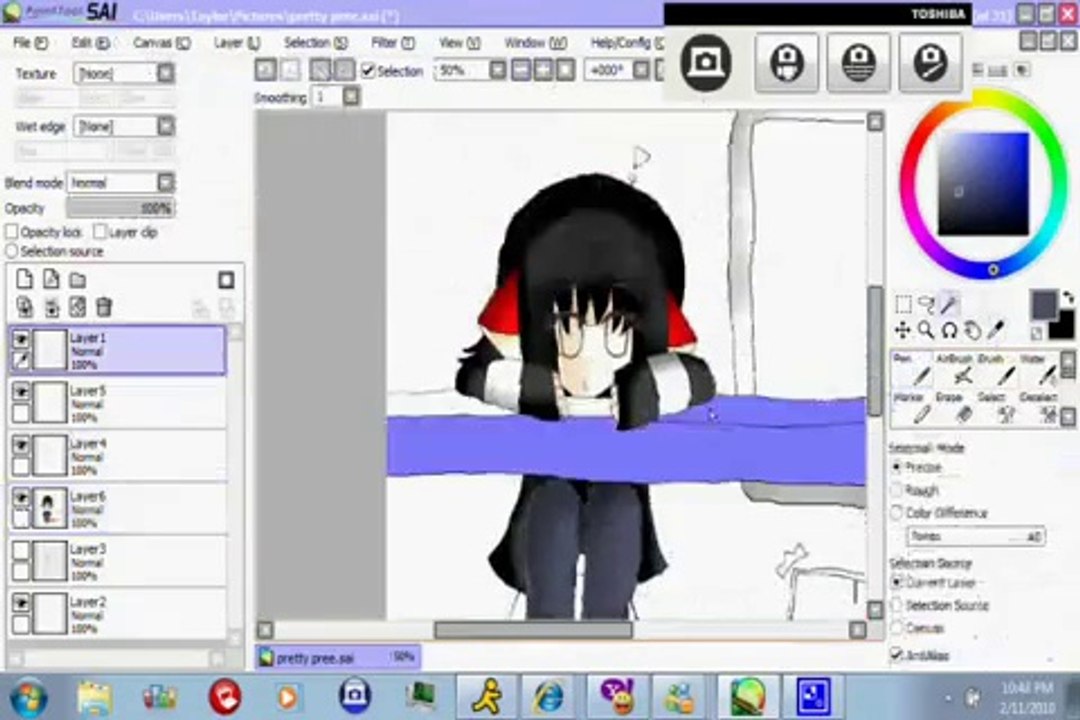This screenshot has width=1080, height=720.
Task: Open the file explorer from taskbar
Action: point(94,697)
